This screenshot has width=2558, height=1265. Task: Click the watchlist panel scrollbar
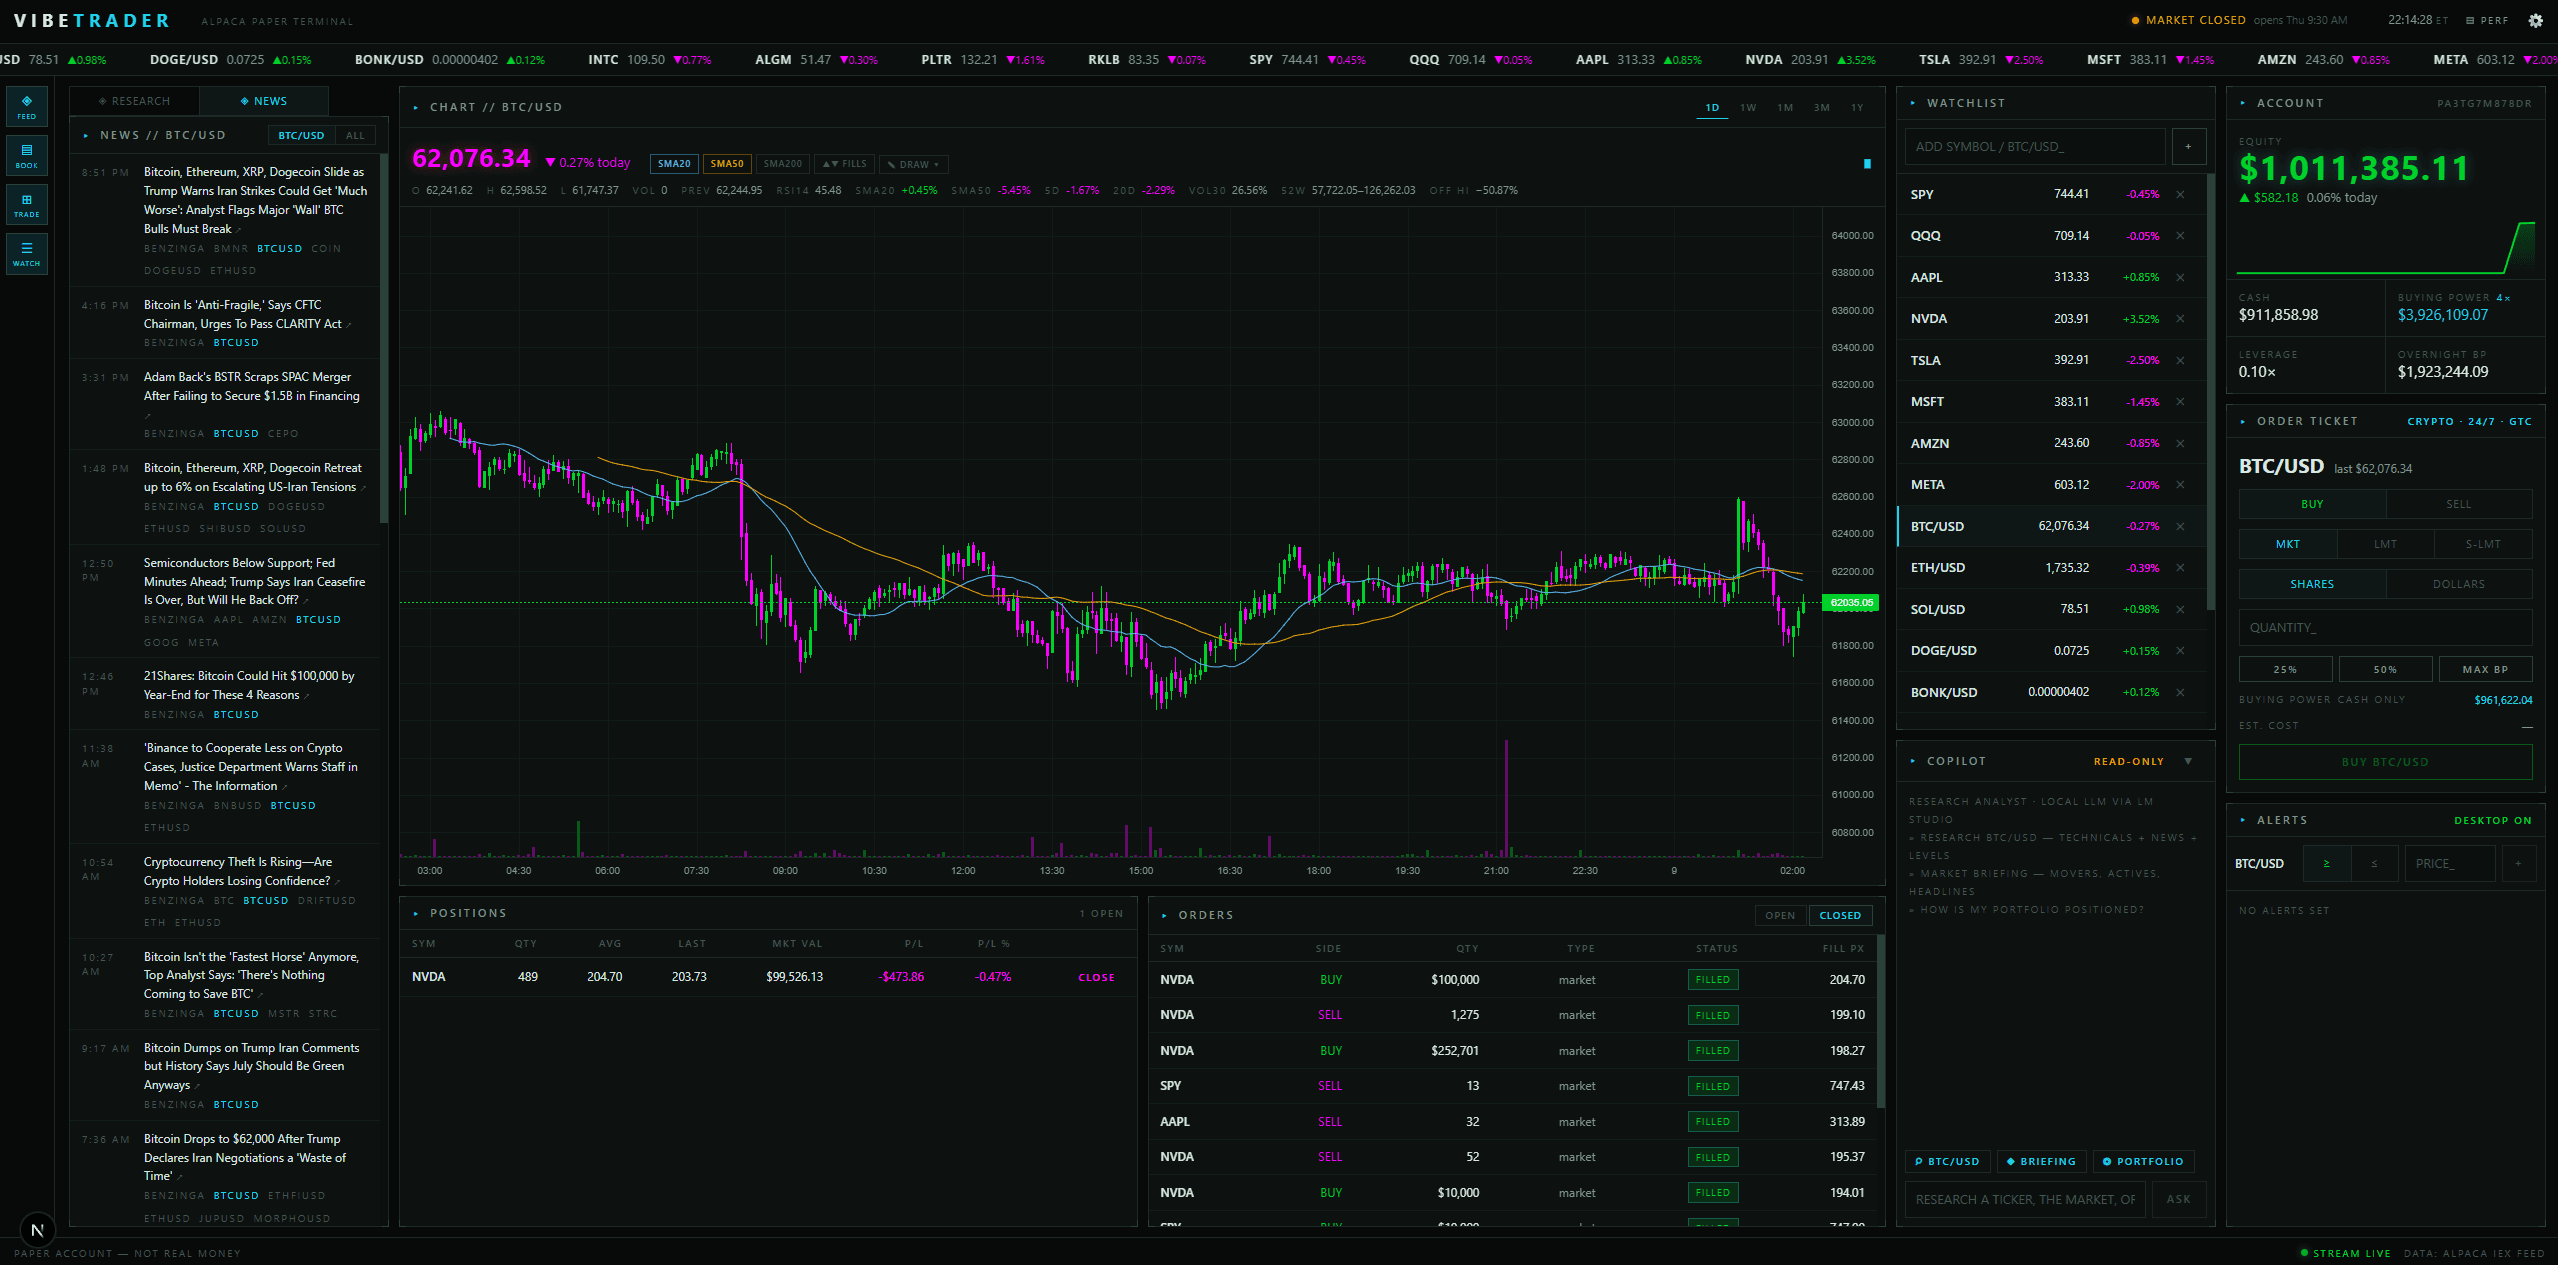(2210, 392)
